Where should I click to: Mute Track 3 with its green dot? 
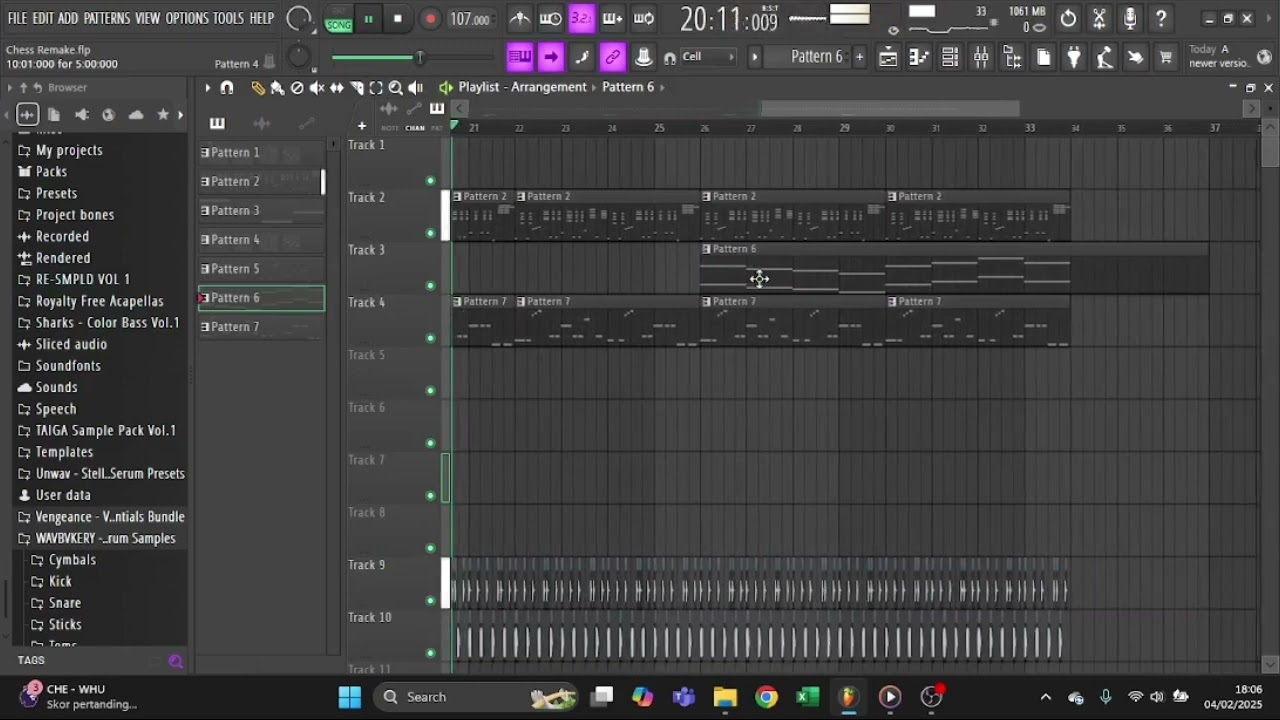pyautogui.click(x=431, y=286)
